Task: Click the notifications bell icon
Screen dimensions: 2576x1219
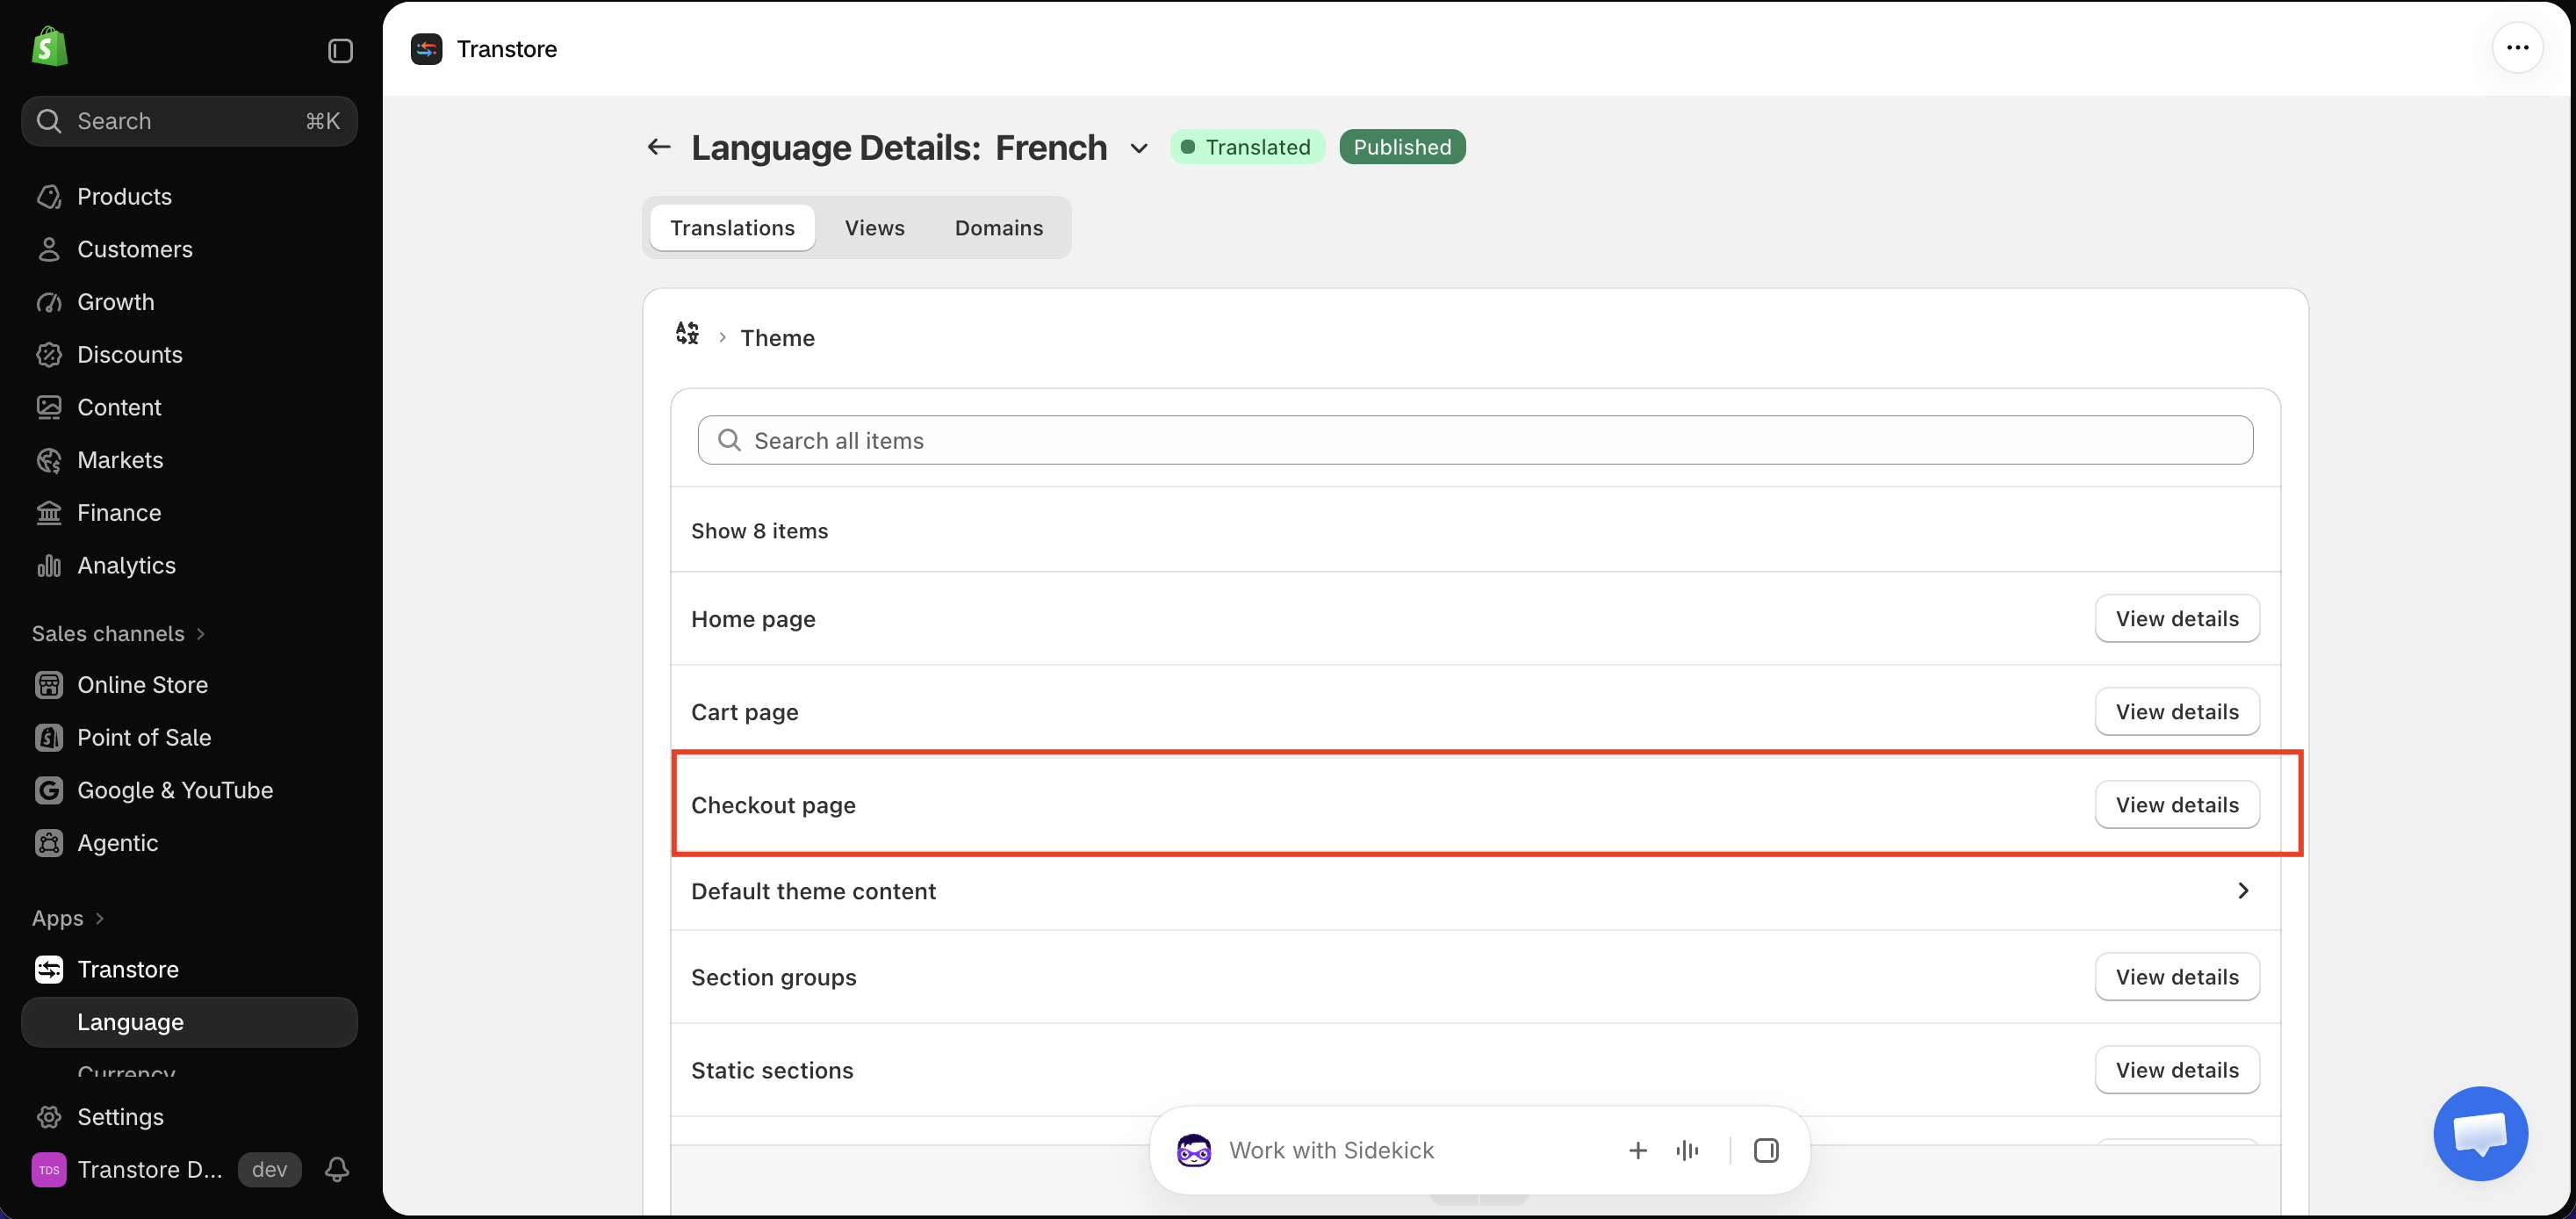Action: 337,1169
